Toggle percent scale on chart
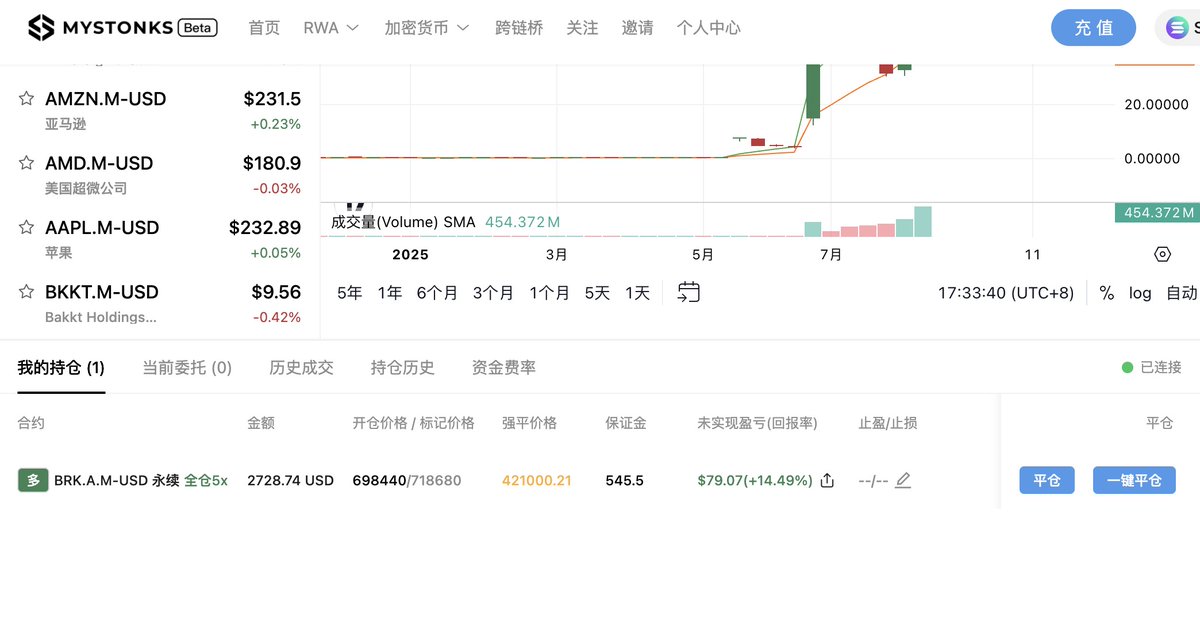1200x621 pixels. click(x=1106, y=293)
